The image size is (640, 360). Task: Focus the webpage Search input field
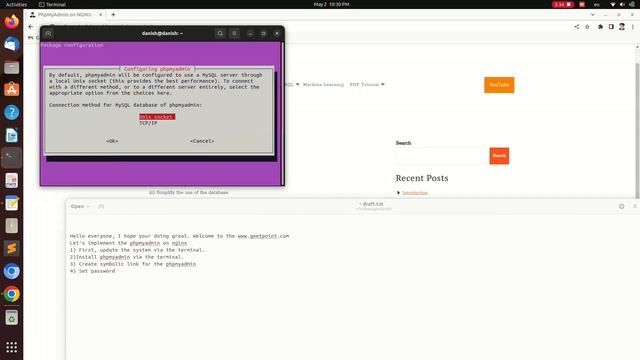[x=442, y=156]
